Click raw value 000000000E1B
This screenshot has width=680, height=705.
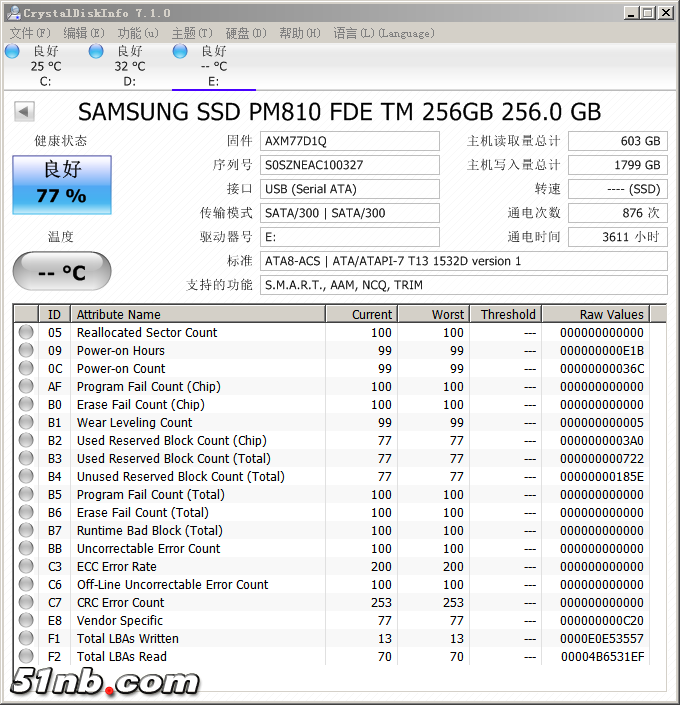(x=602, y=351)
